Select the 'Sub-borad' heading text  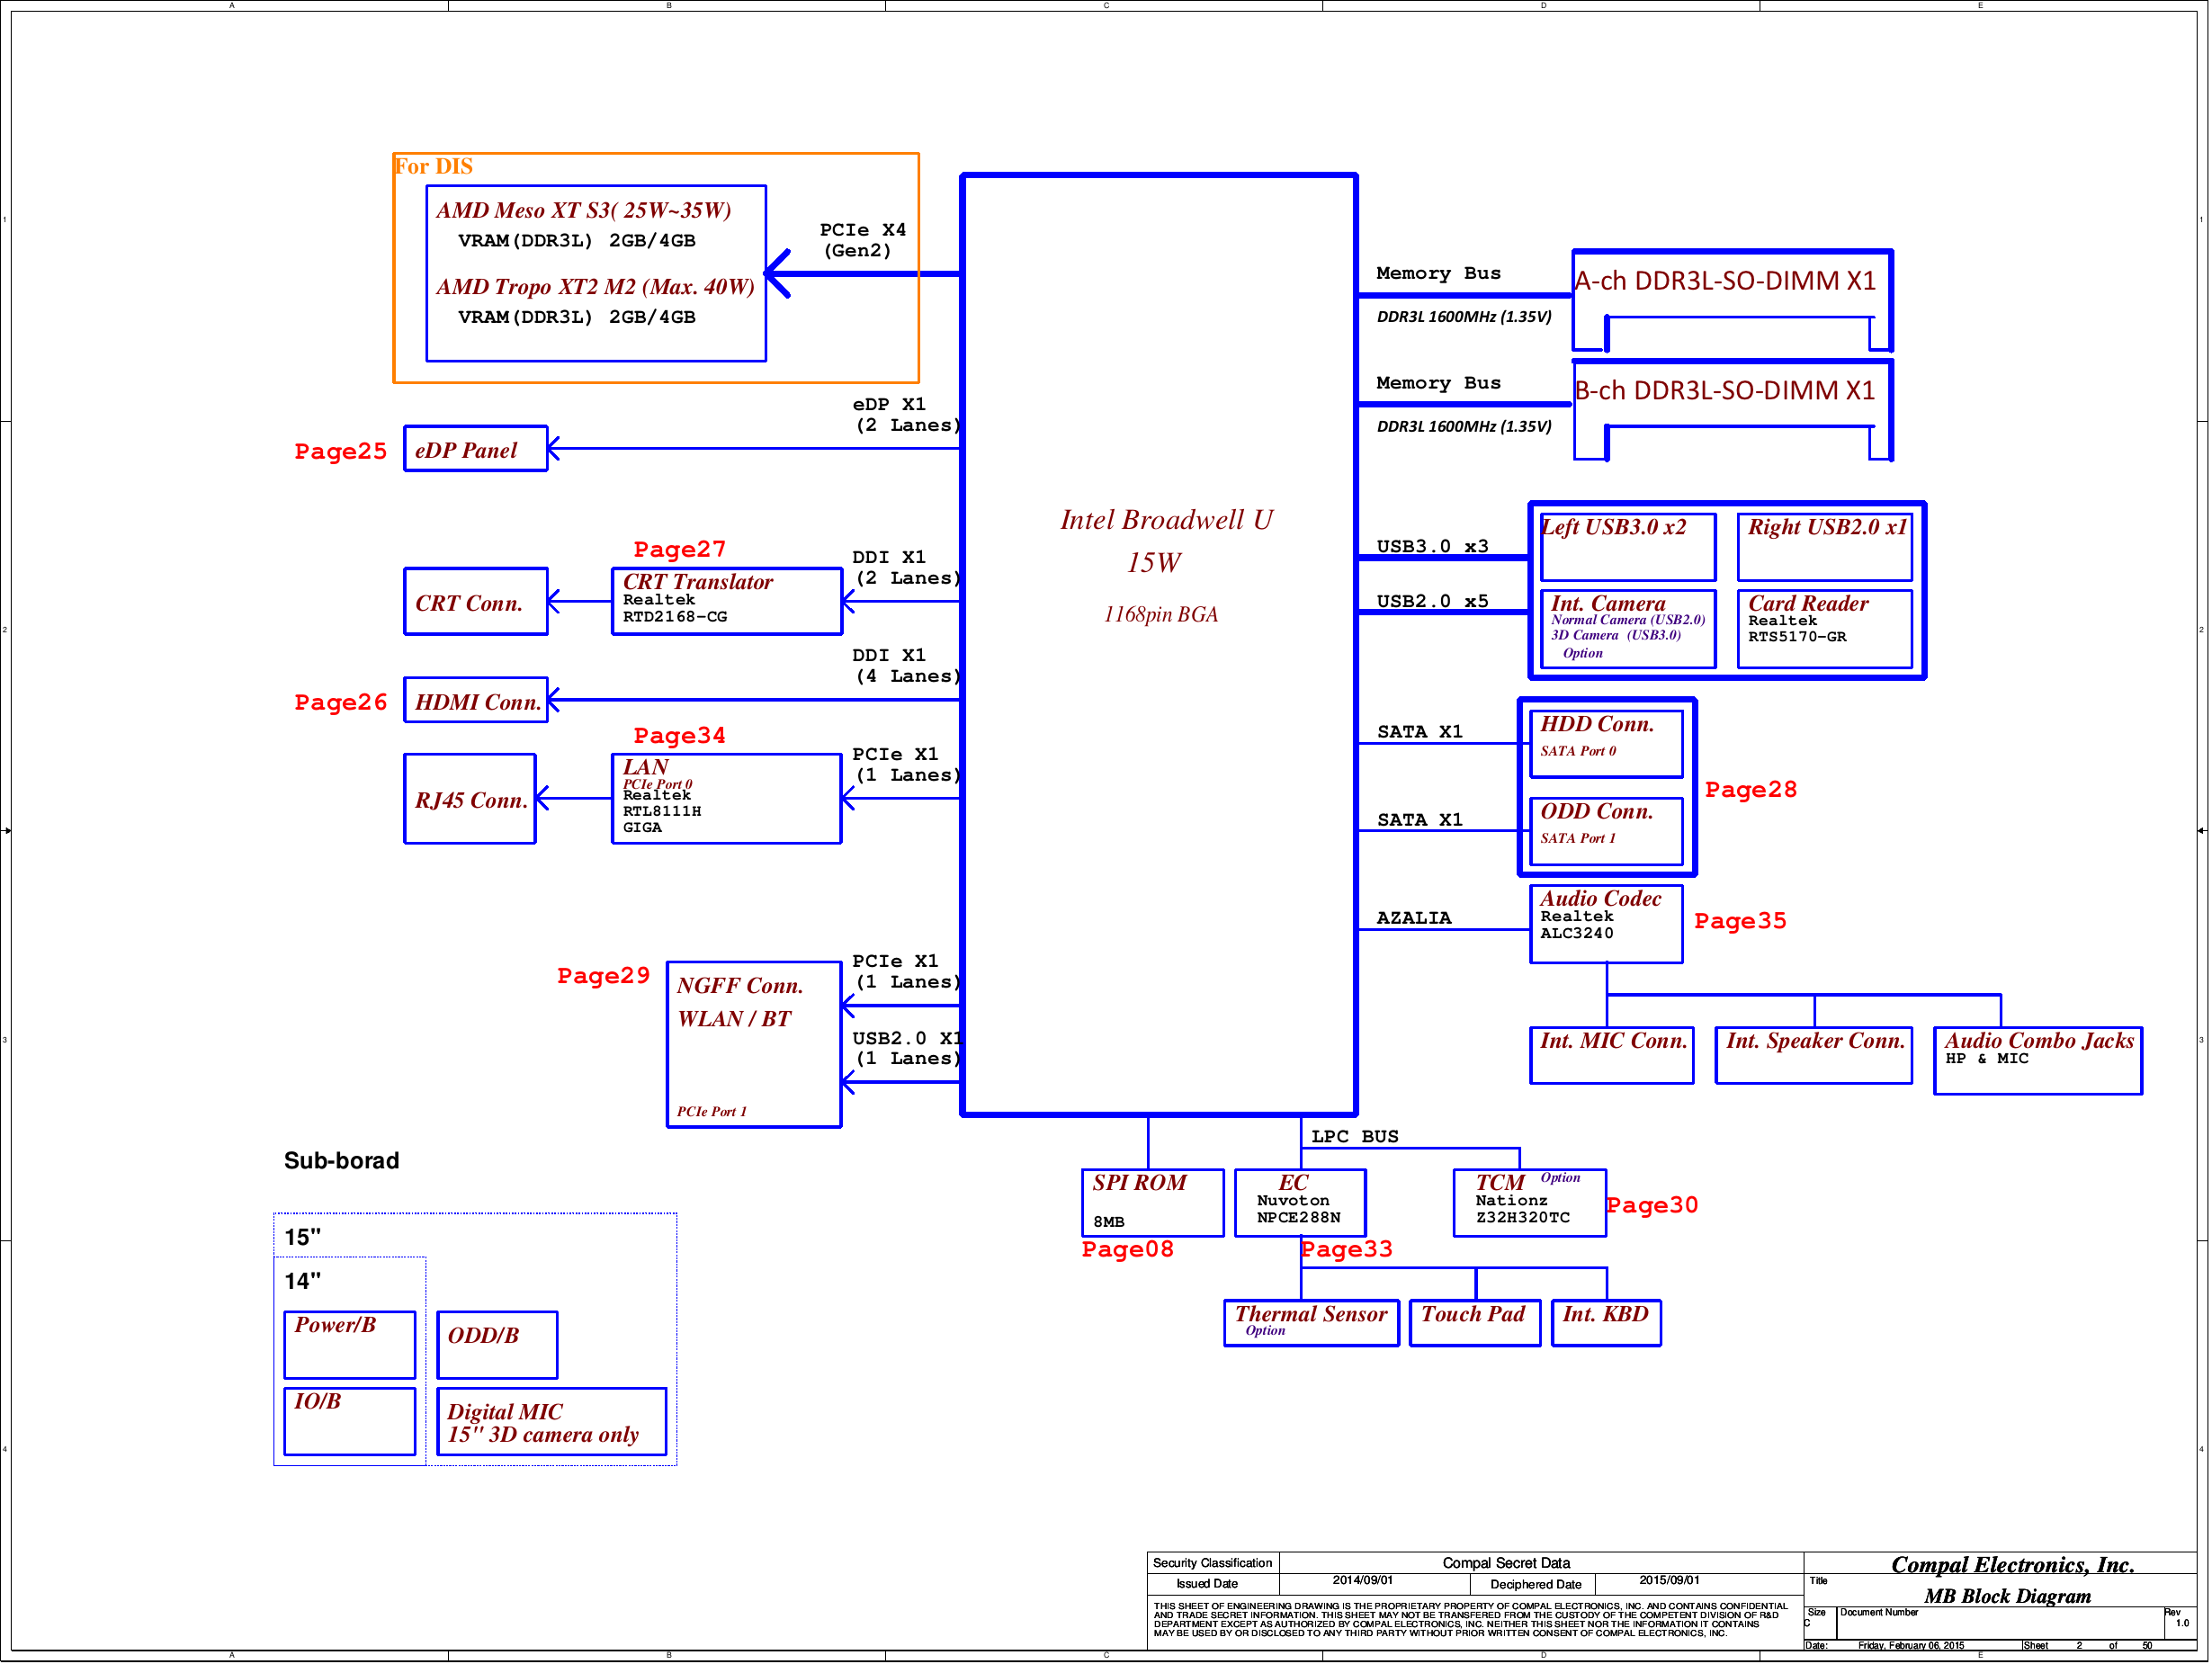342,1161
